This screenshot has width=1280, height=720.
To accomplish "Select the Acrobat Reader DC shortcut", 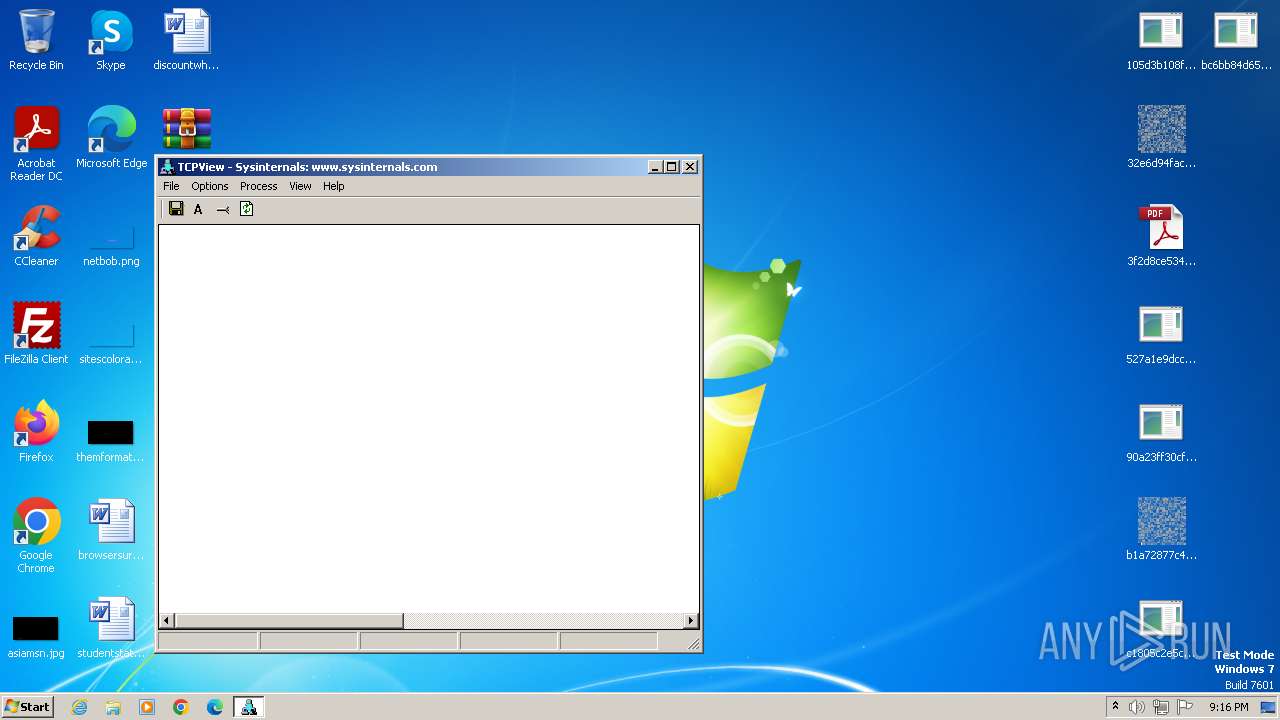I will click(36, 143).
